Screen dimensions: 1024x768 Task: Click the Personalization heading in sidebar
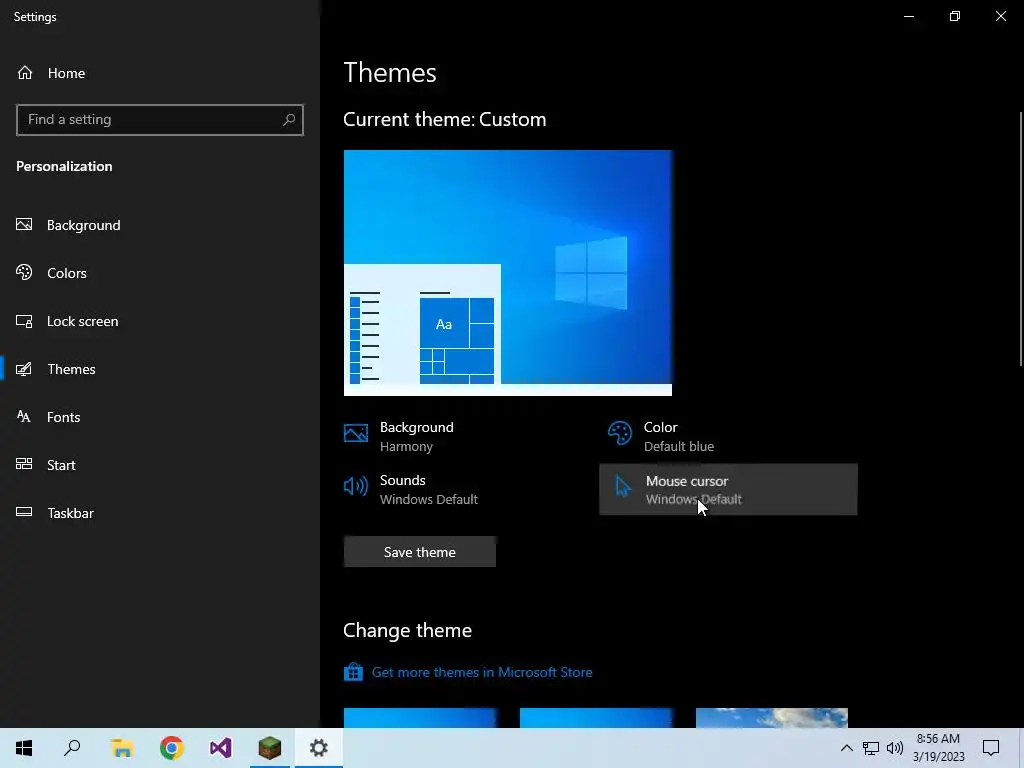coord(64,166)
